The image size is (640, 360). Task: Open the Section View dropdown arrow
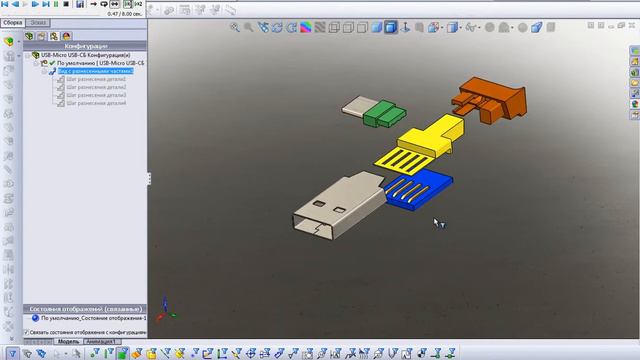click(442, 28)
